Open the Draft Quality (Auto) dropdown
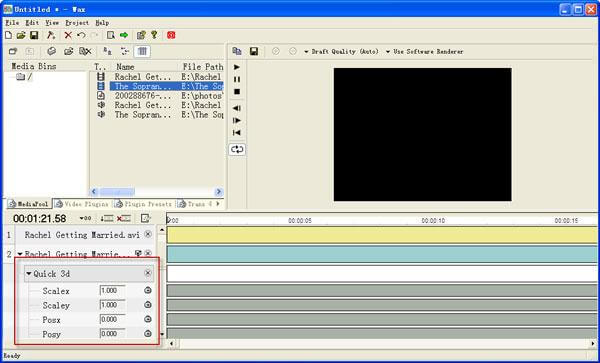The height and width of the screenshot is (363, 600). point(341,52)
